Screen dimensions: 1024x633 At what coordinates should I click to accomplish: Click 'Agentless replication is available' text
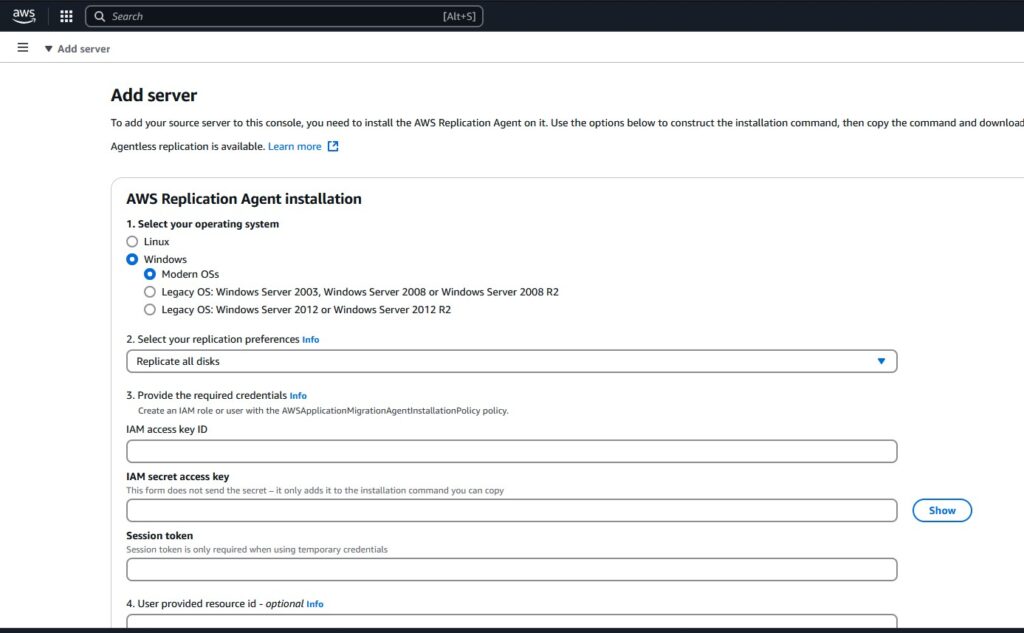coord(187,146)
